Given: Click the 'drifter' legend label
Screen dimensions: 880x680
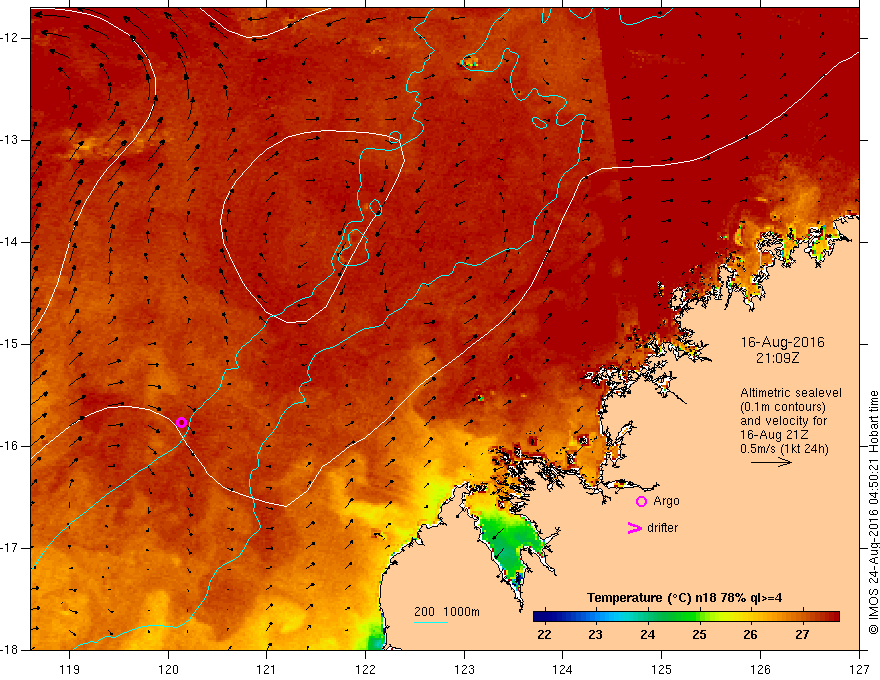Looking at the screenshot, I should 662,528.
